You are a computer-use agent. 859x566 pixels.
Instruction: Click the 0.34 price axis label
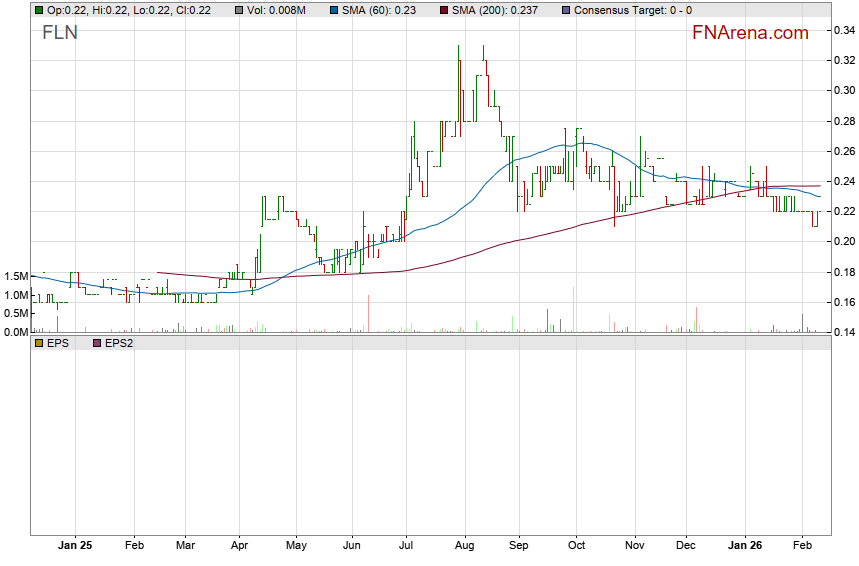pos(843,30)
